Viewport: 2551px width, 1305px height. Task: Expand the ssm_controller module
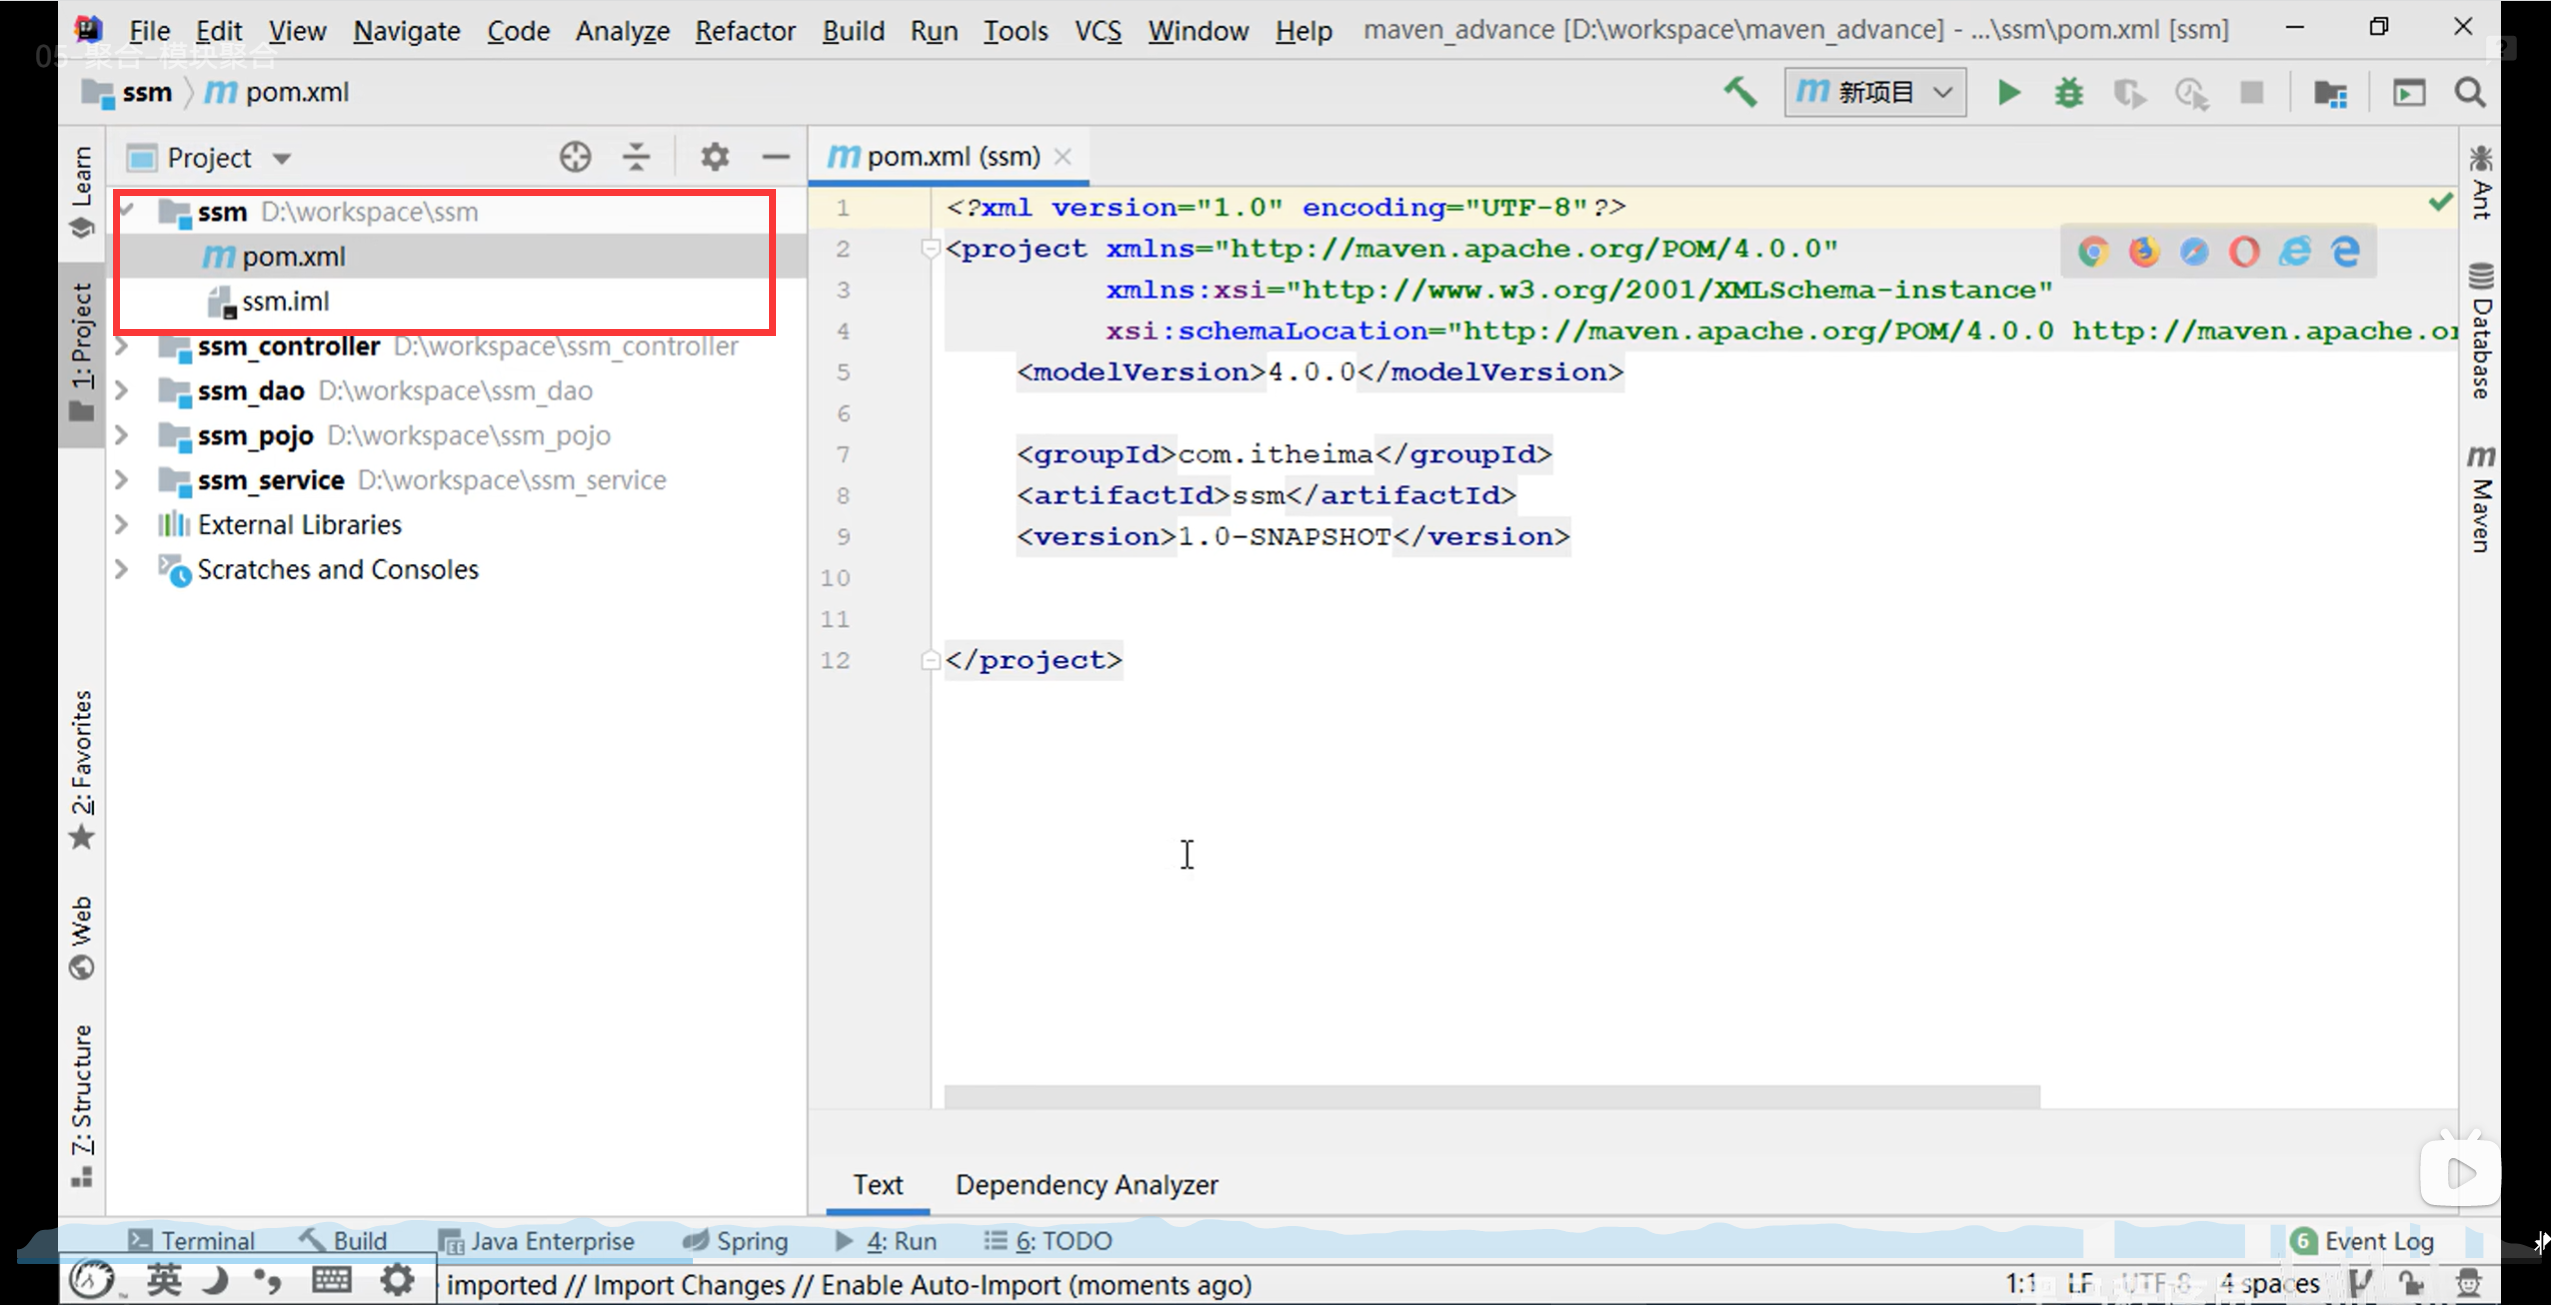122,346
